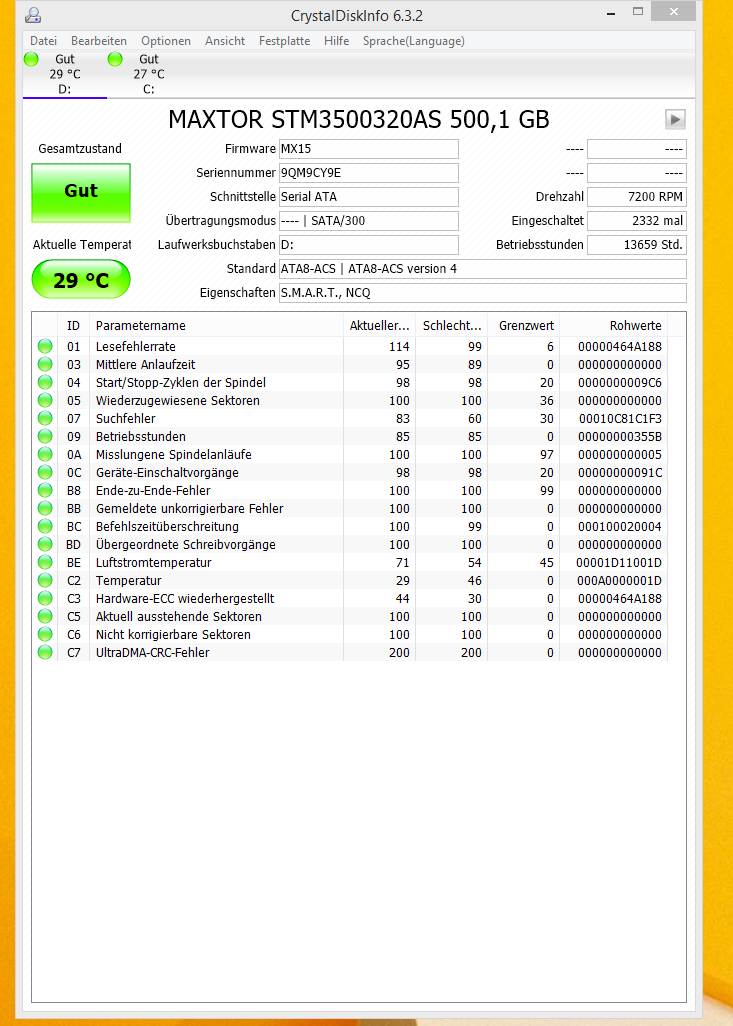Open the Datei menu
Image resolution: width=733 pixels, height=1026 pixels.
[x=43, y=41]
